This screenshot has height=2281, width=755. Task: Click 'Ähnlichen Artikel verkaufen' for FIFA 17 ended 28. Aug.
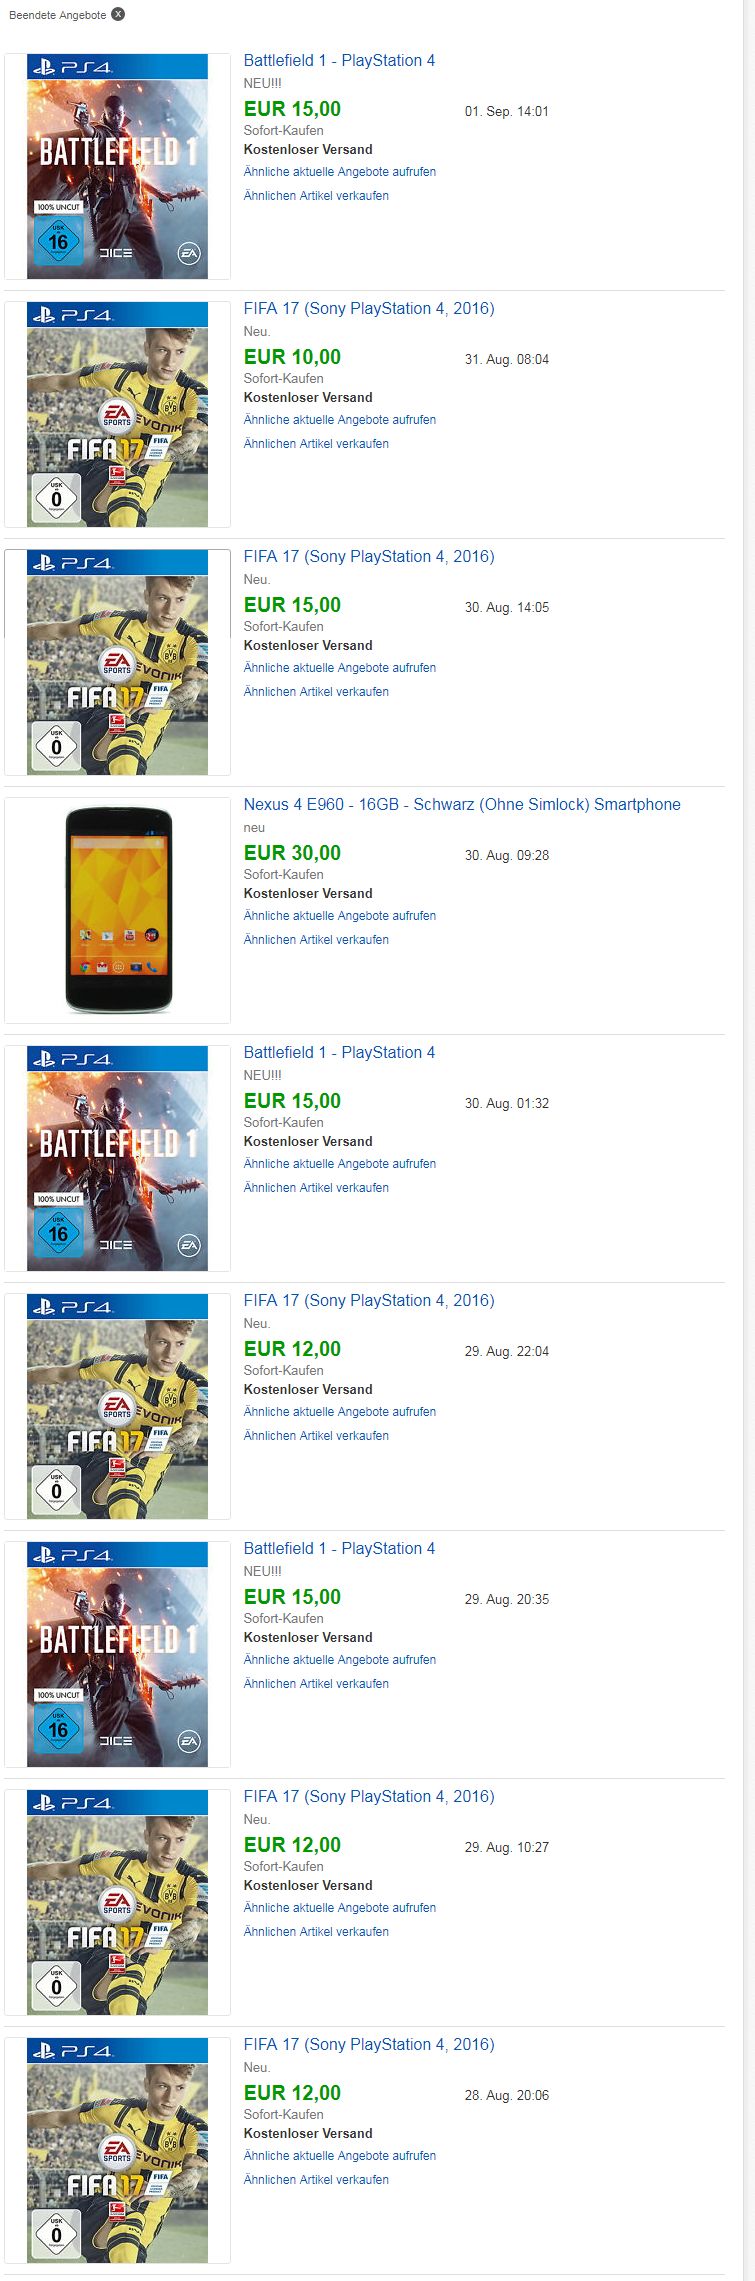pos(316,2179)
